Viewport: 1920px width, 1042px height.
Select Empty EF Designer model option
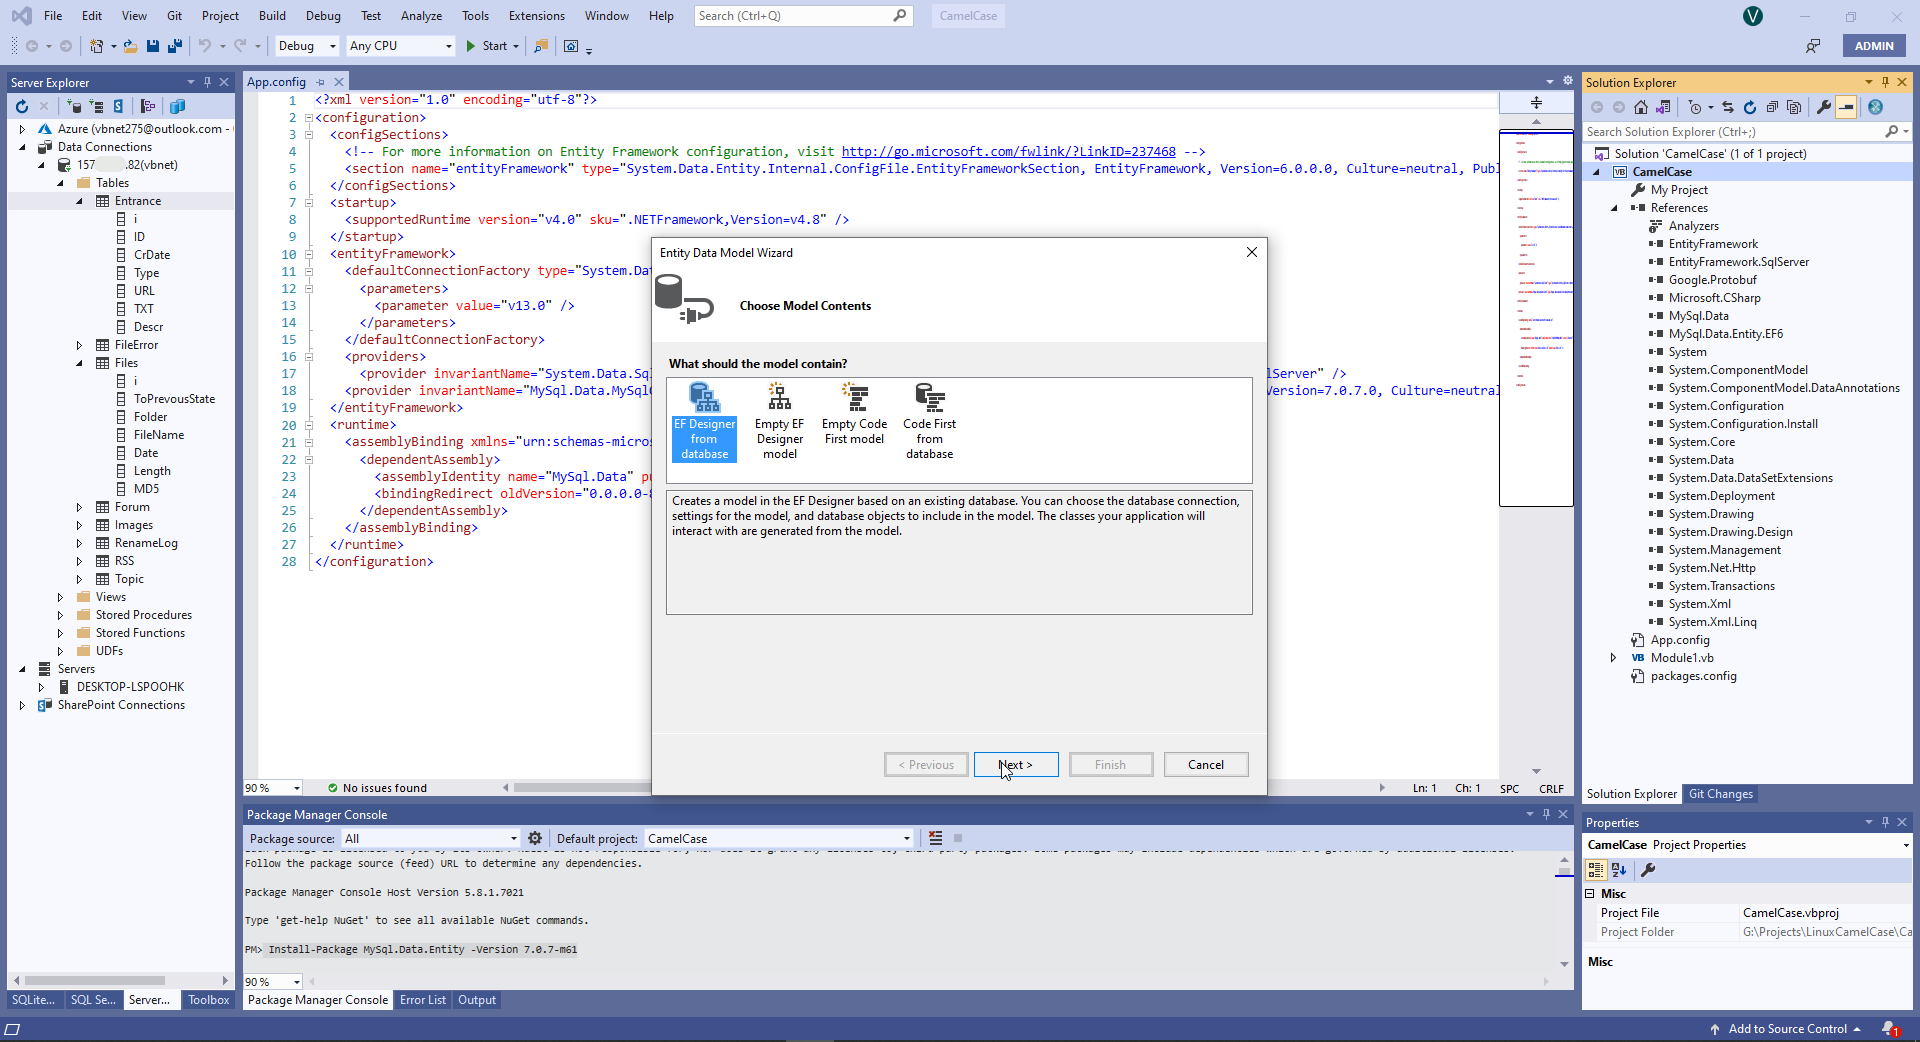(x=779, y=421)
